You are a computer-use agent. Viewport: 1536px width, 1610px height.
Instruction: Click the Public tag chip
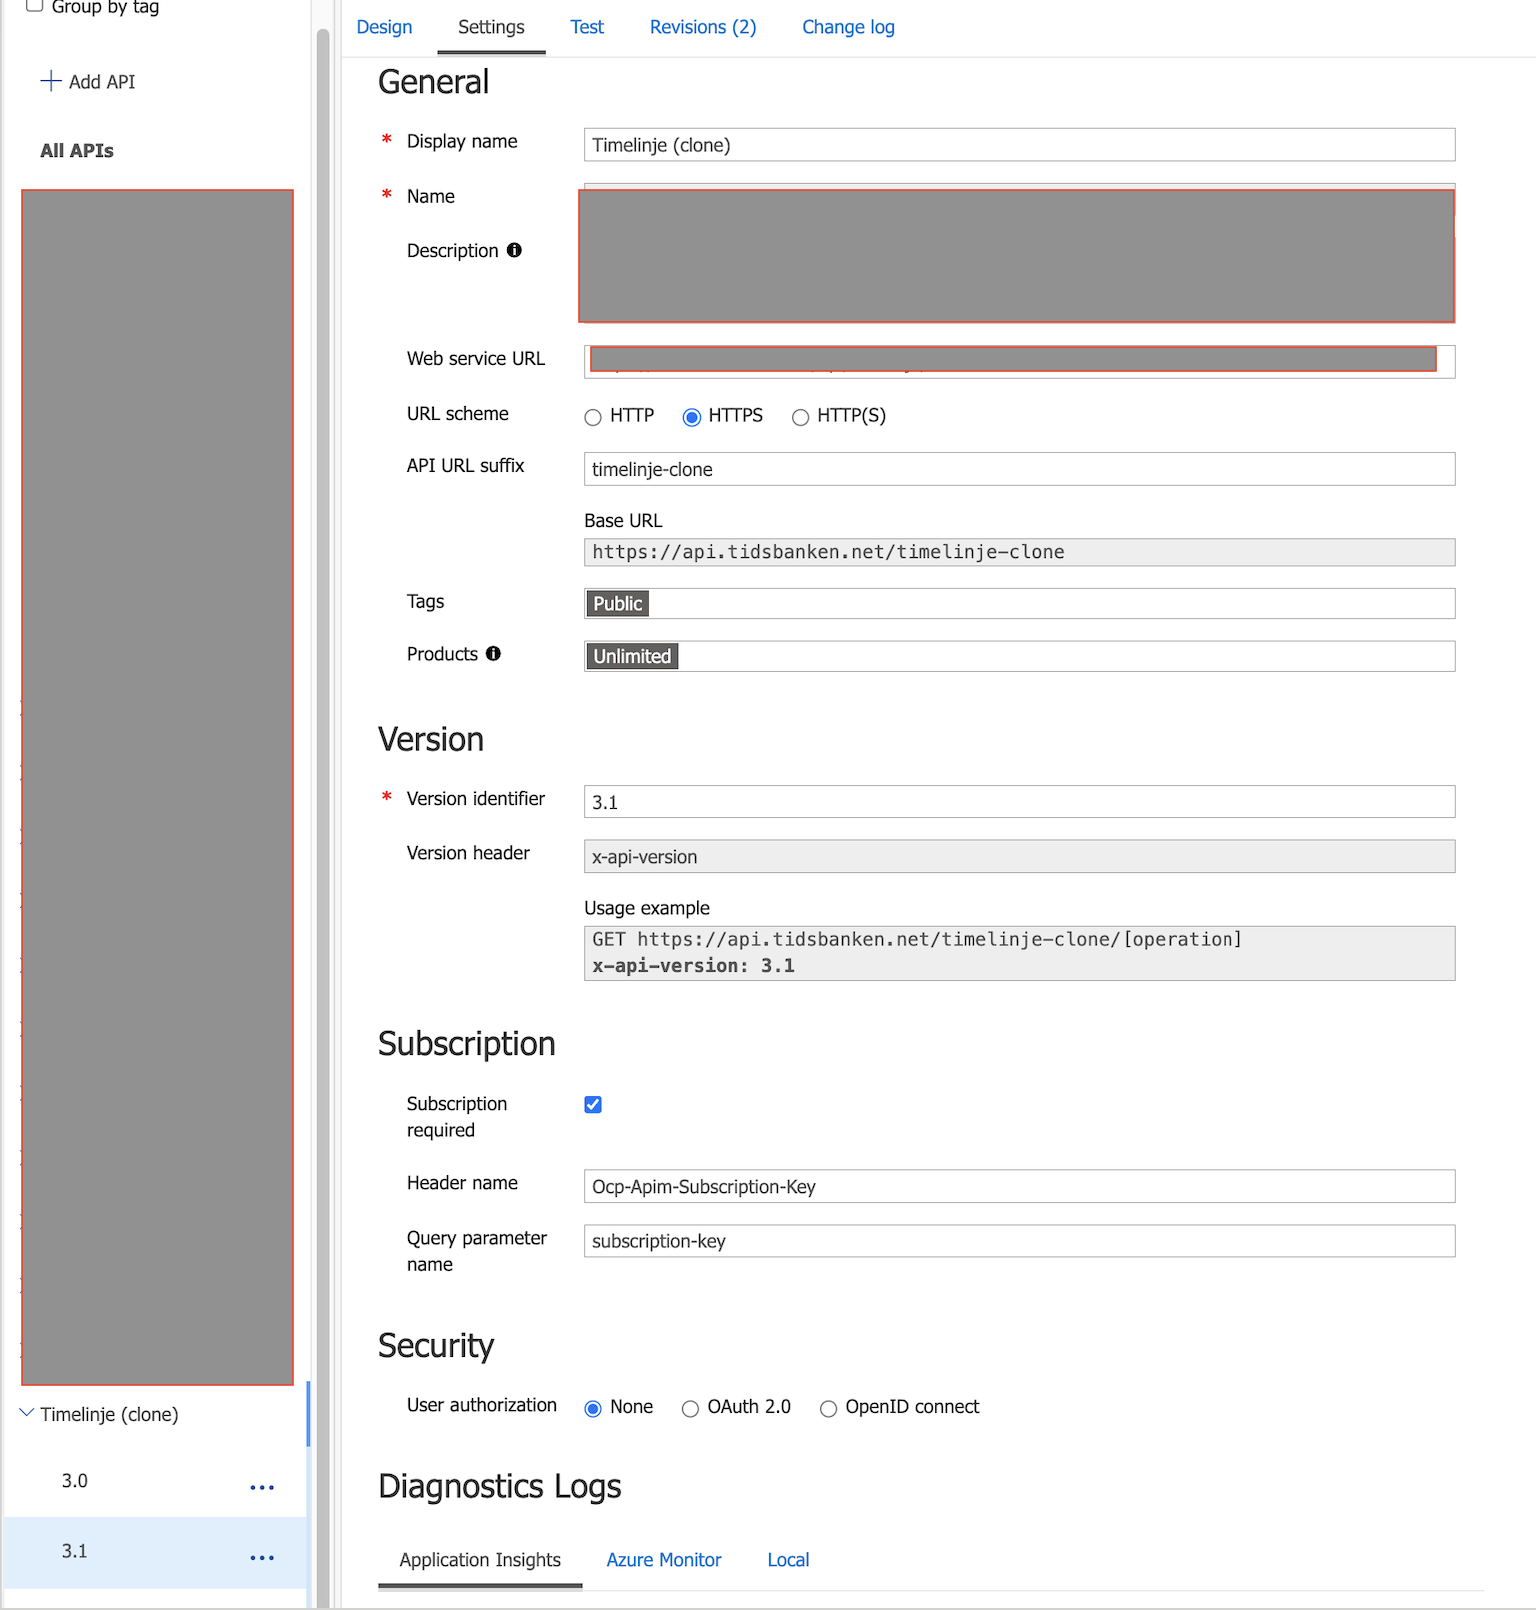coord(617,603)
